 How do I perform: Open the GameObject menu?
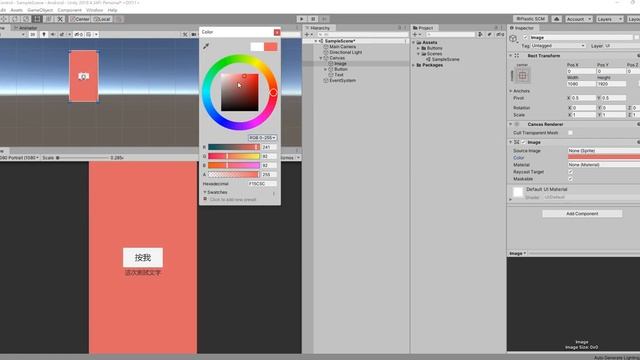(40, 10)
